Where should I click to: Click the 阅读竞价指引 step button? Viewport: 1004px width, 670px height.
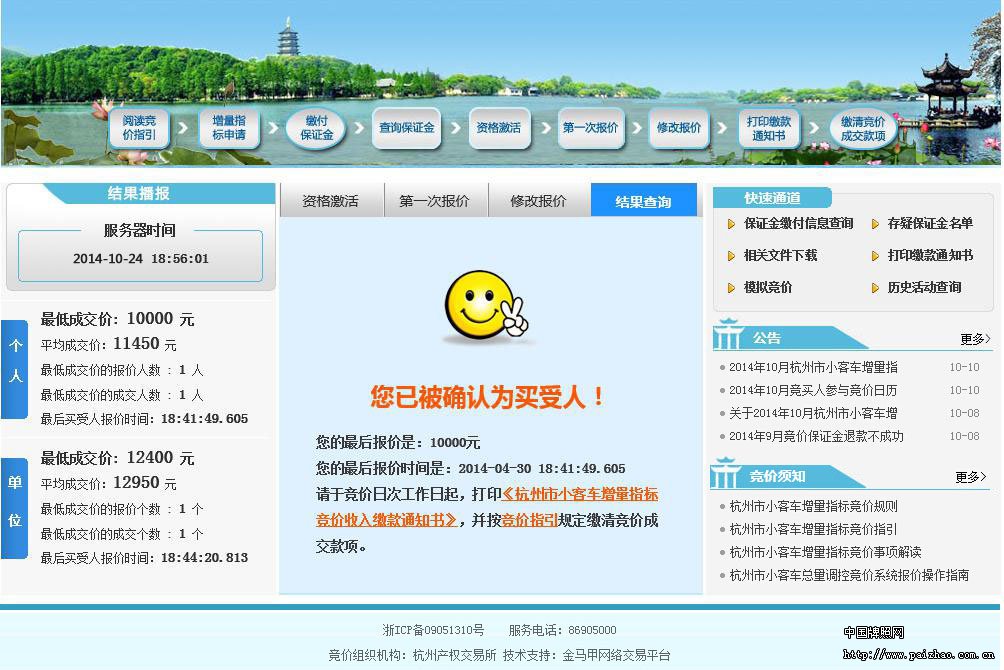pos(139,128)
